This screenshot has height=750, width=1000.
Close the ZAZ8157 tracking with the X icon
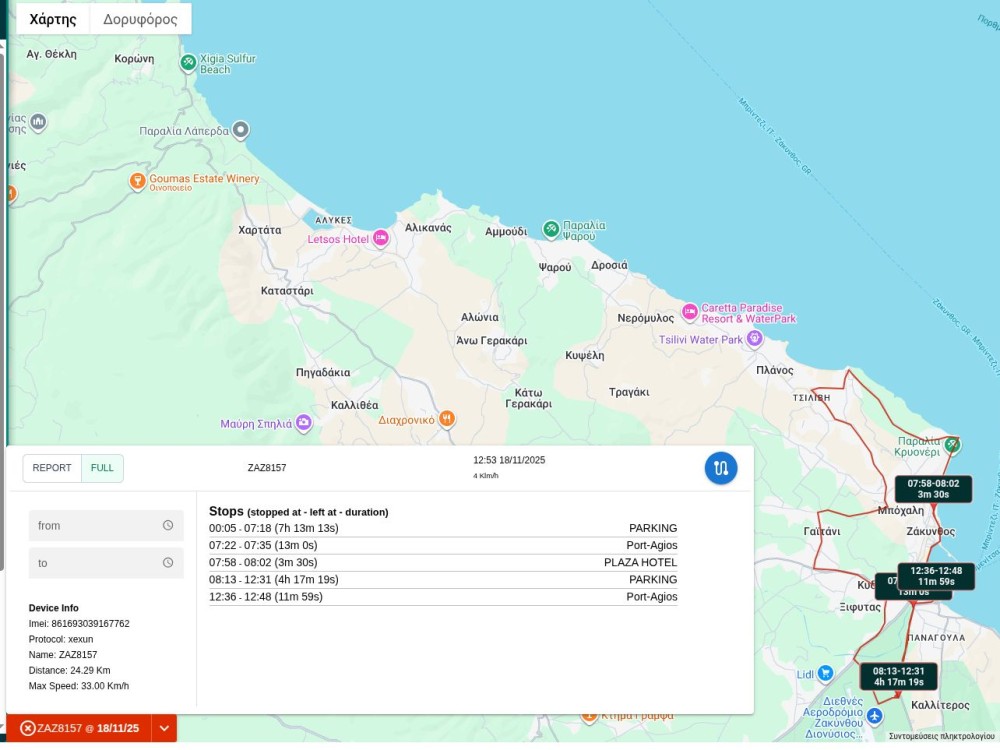coord(27,728)
